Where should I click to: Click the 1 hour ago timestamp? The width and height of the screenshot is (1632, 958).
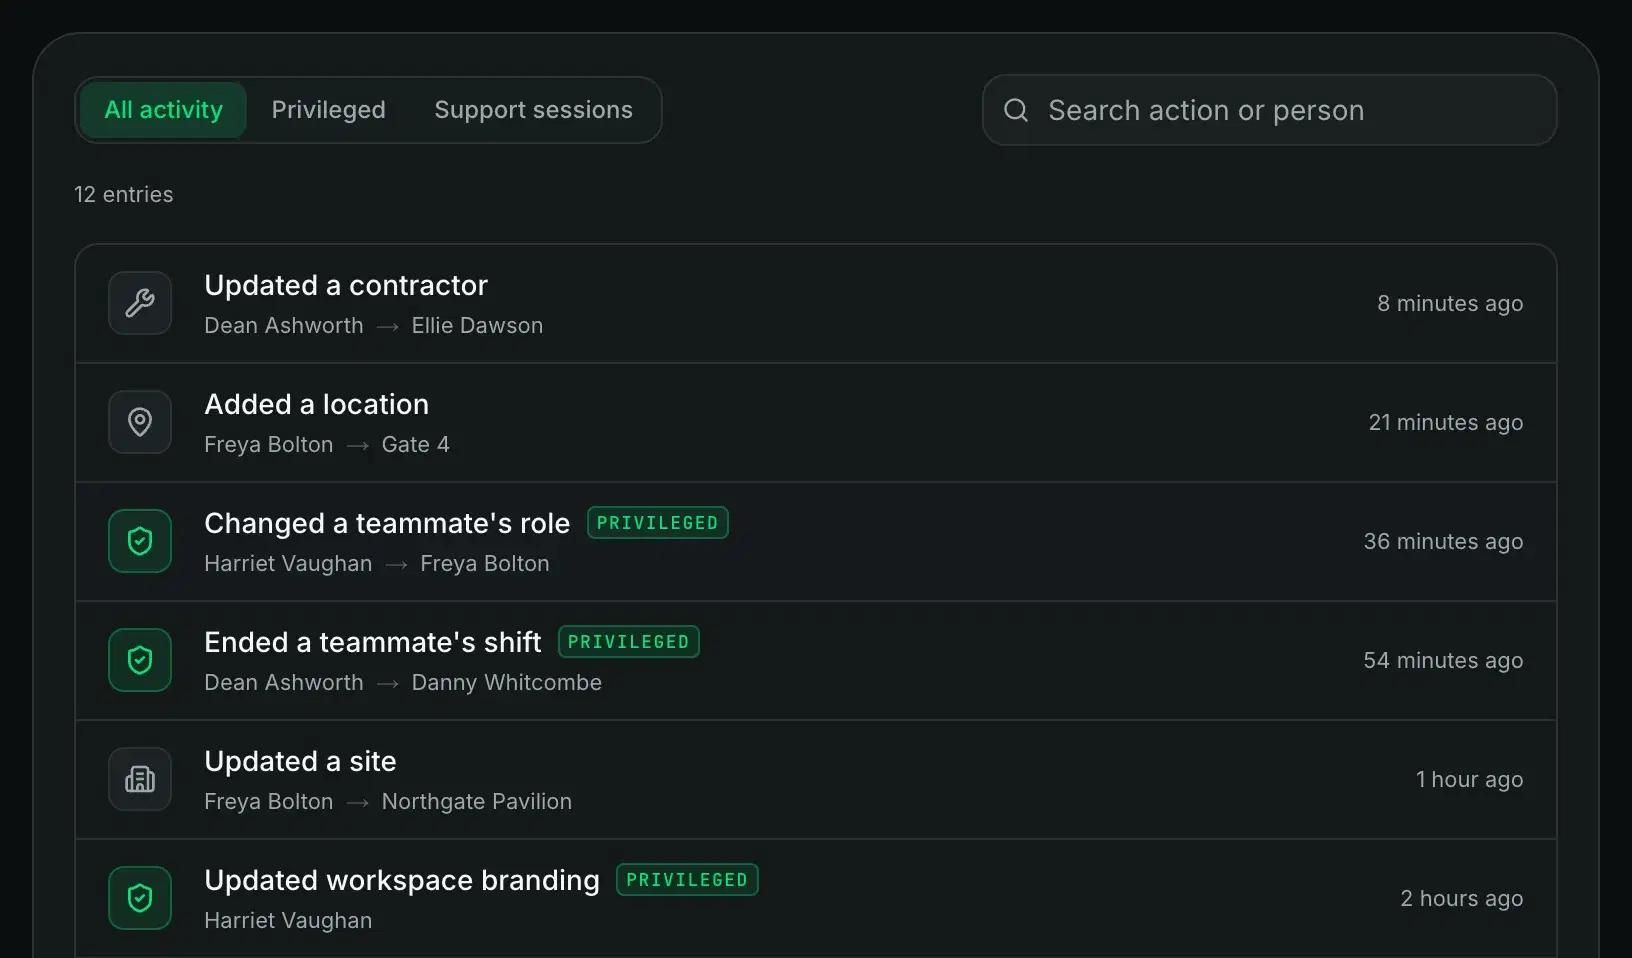(1470, 779)
